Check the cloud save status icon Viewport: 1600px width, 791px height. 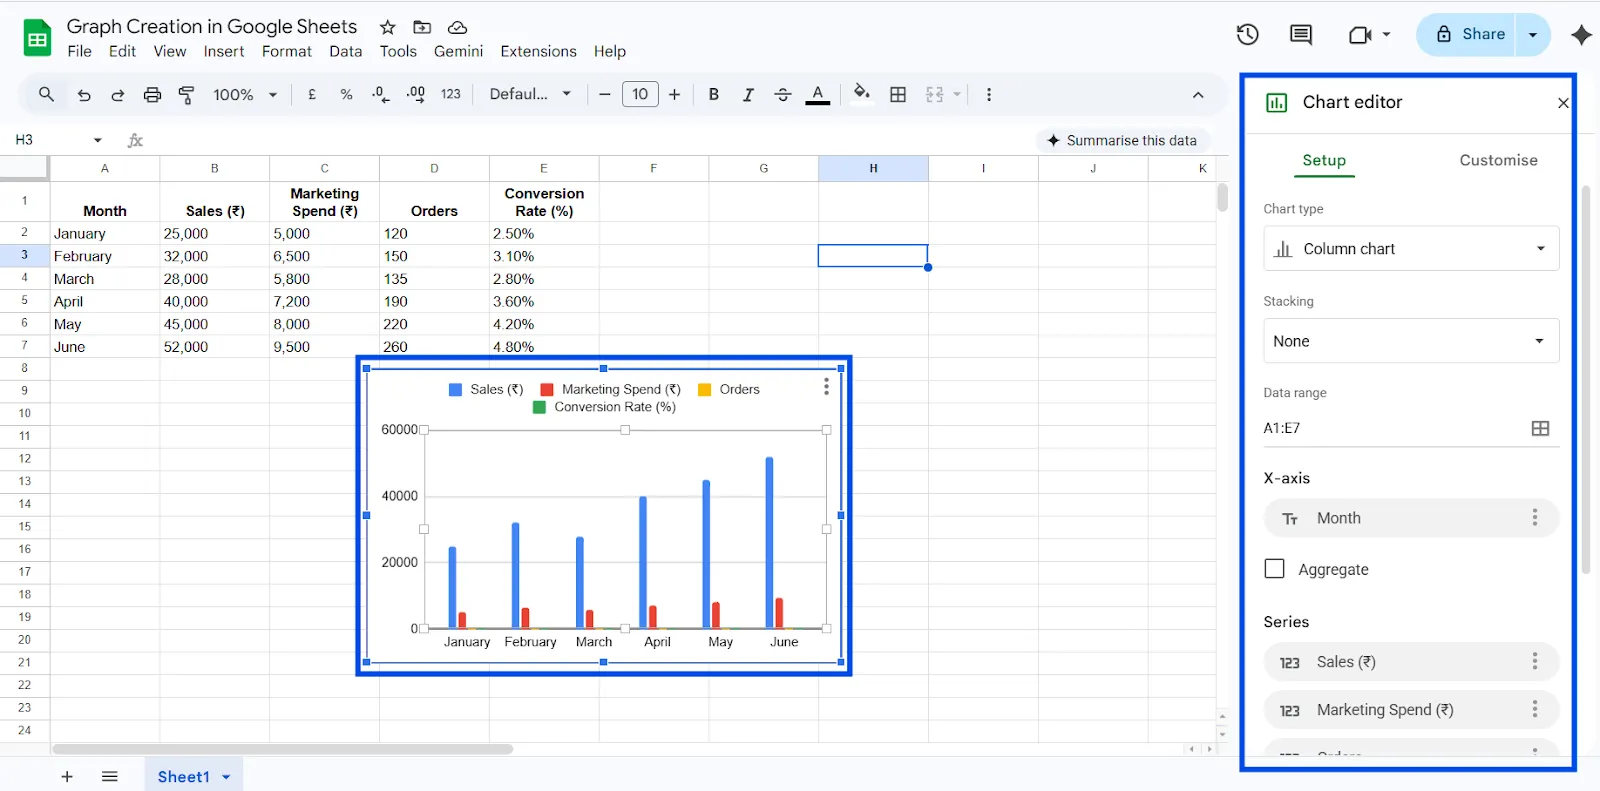coord(458,27)
